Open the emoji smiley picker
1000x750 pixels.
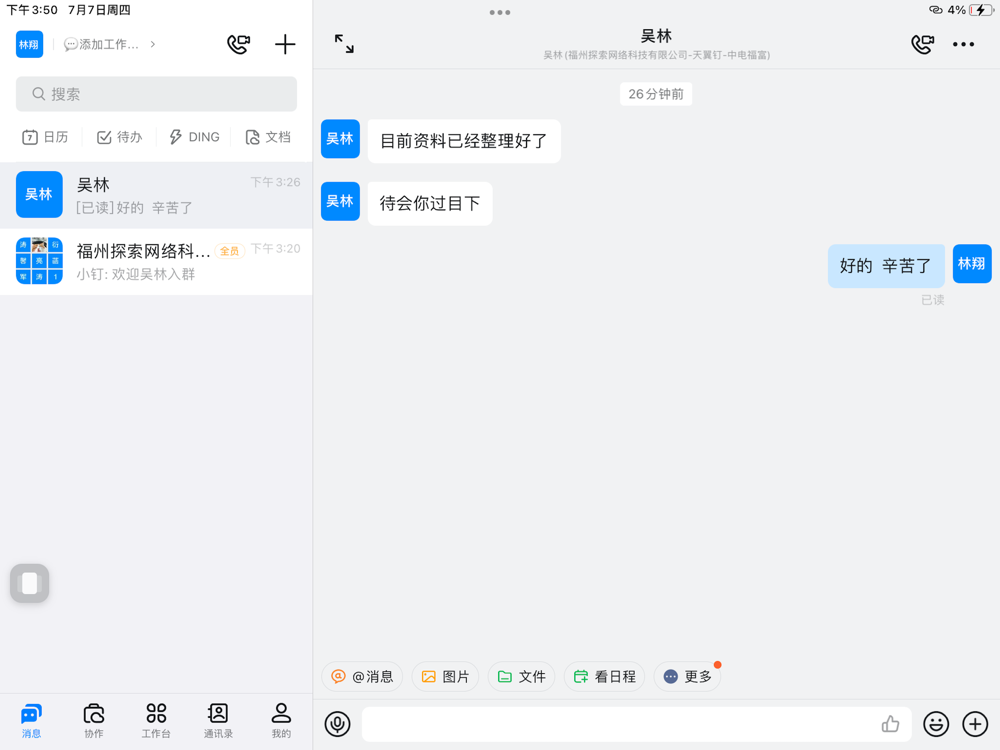tap(936, 724)
